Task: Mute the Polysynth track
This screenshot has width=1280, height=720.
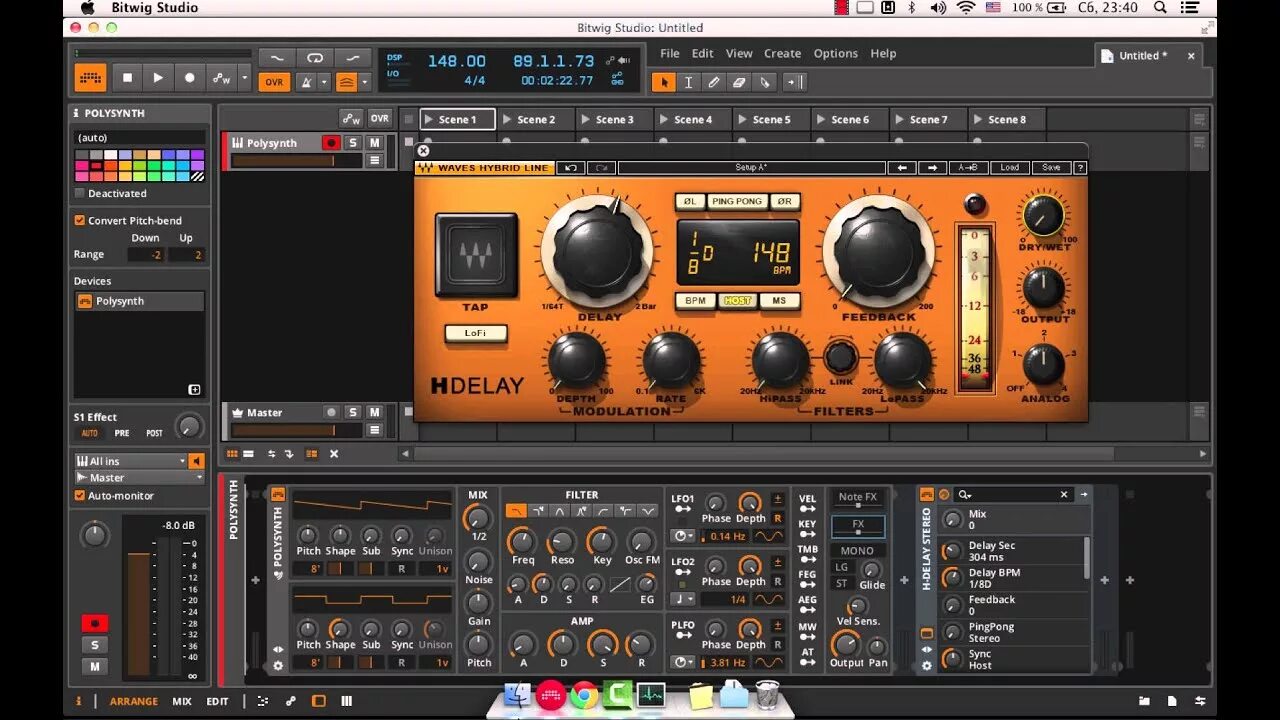Action: tap(375, 143)
